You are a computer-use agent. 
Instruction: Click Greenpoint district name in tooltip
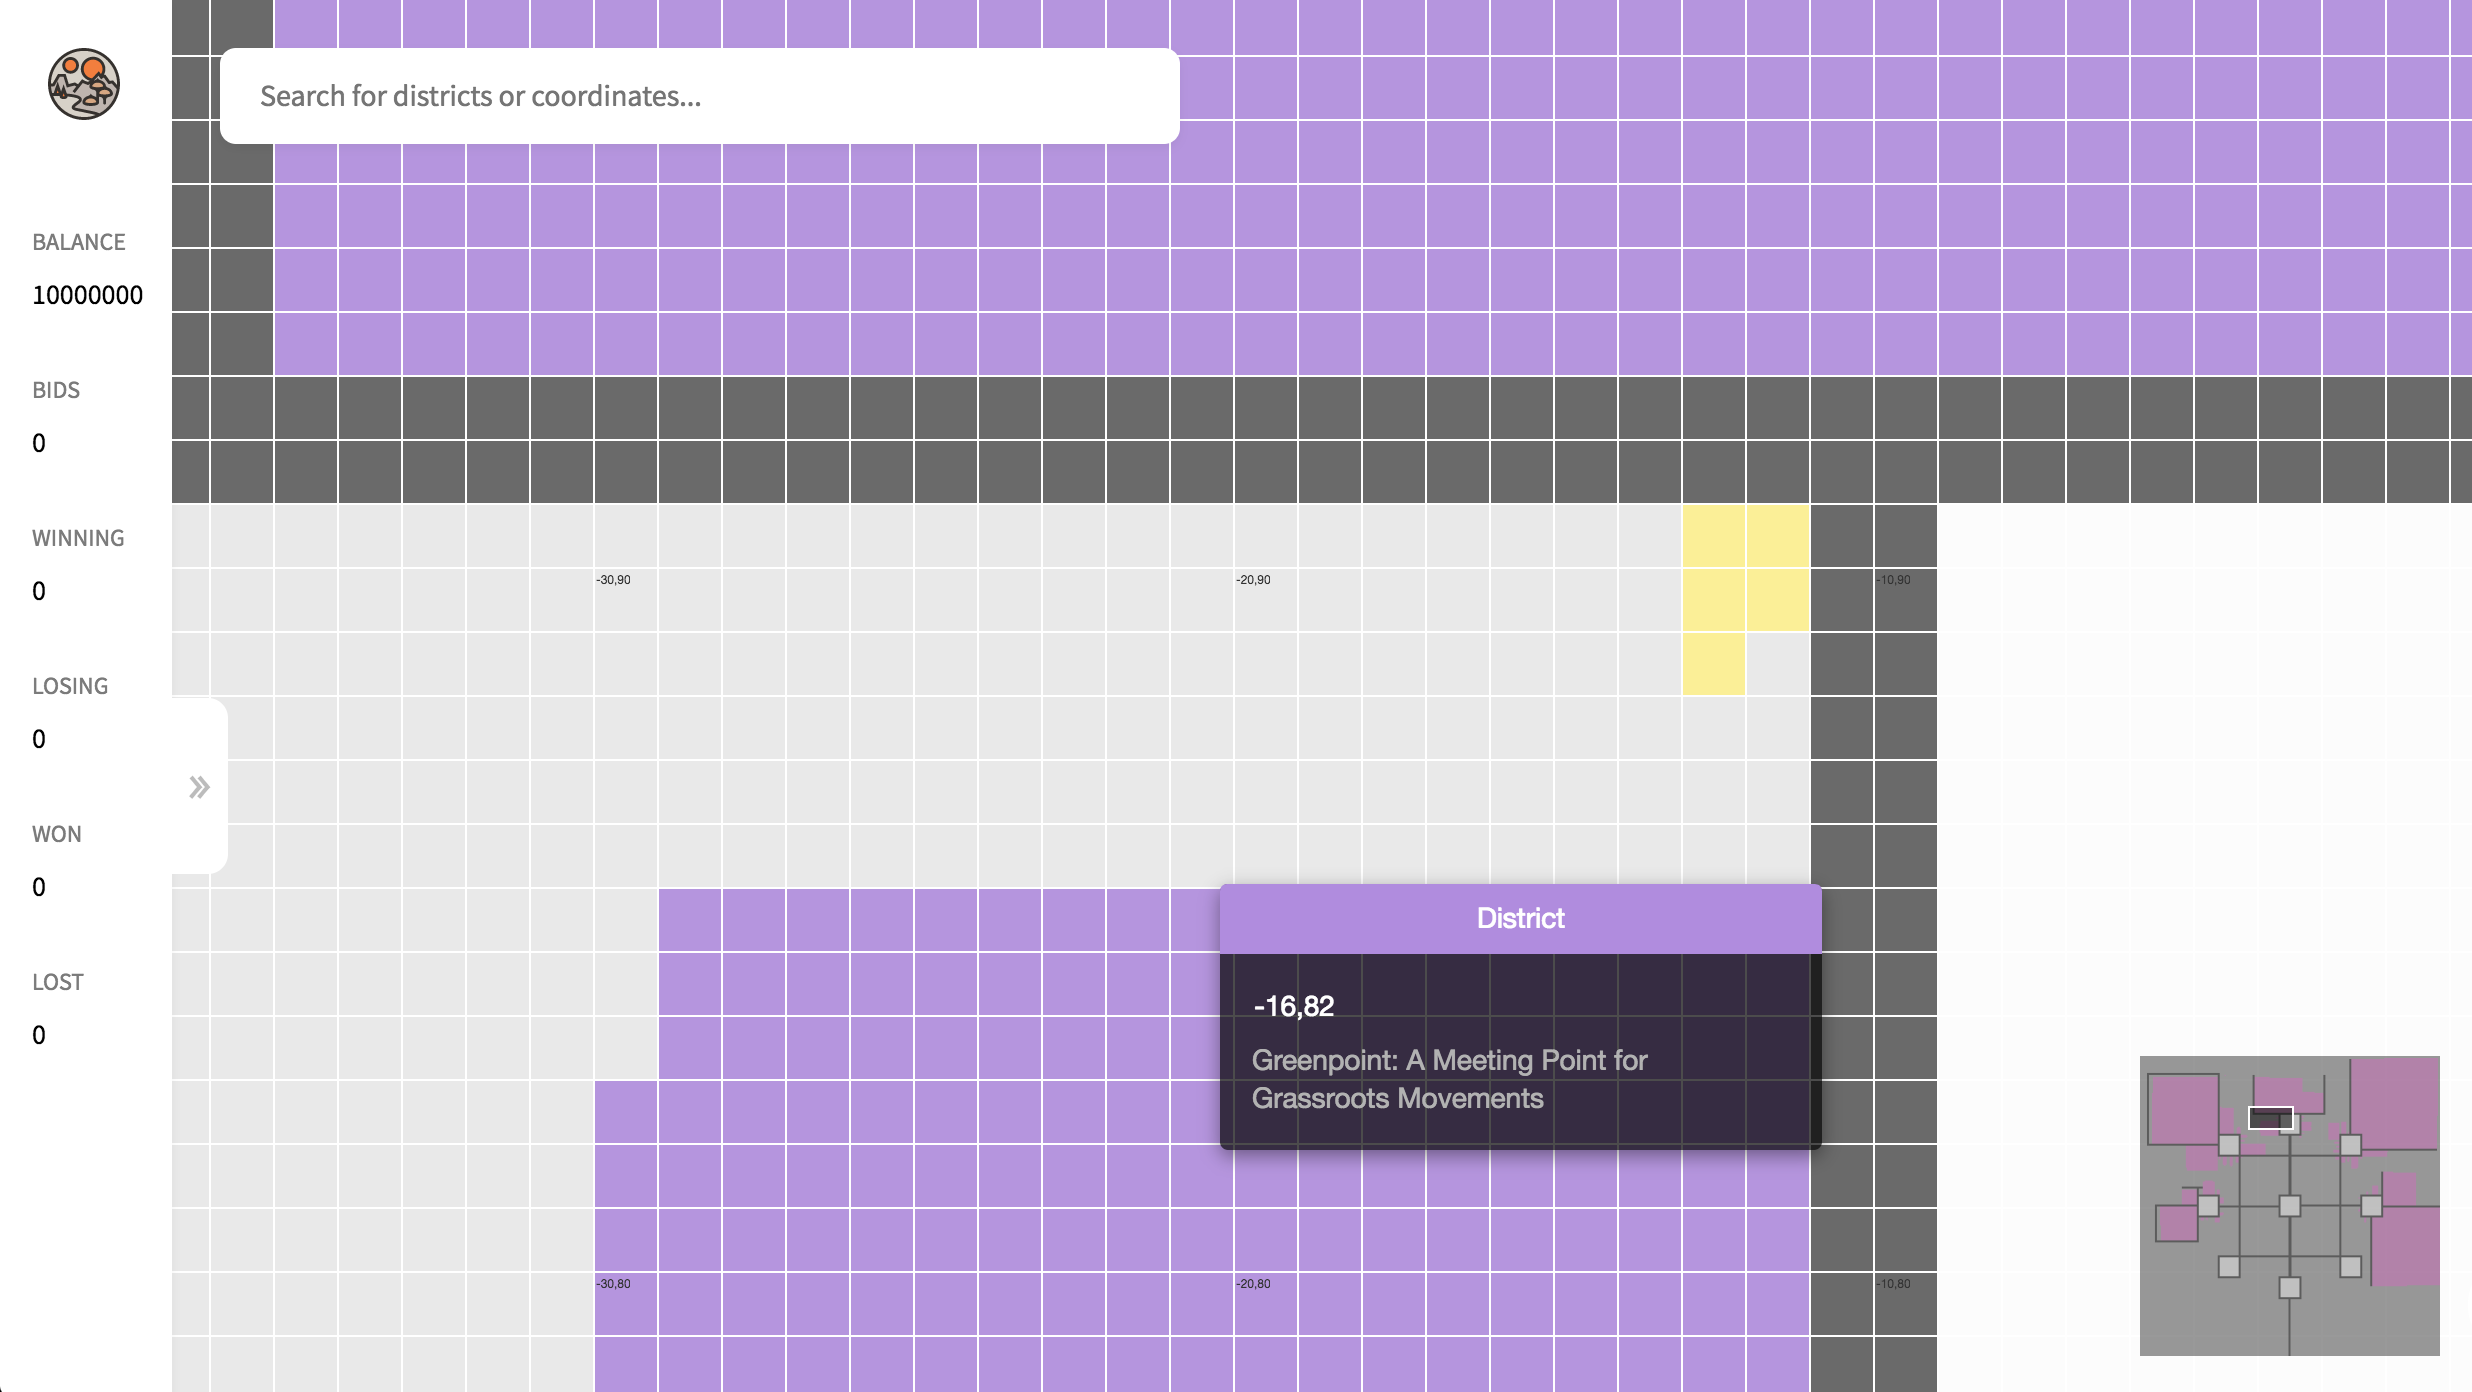pos(1449,1079)
